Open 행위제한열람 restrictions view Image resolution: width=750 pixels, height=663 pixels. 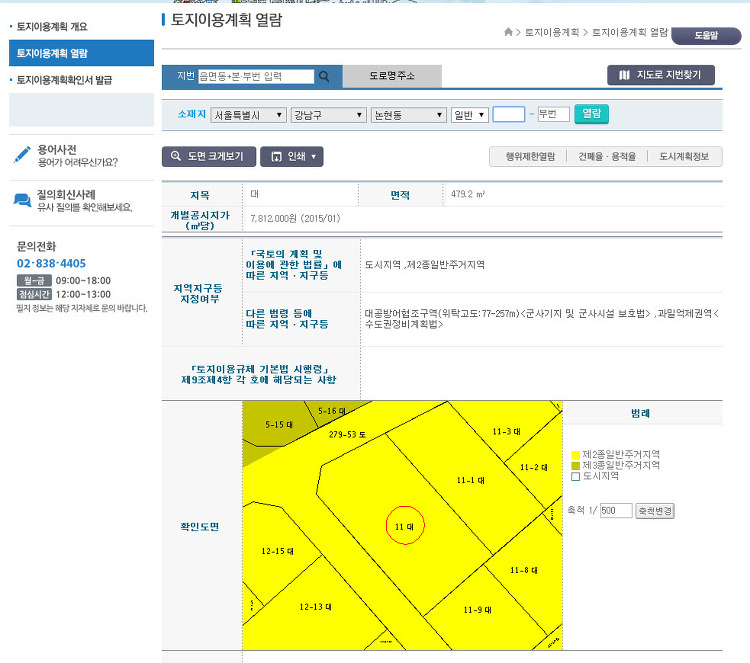[528, 157]
